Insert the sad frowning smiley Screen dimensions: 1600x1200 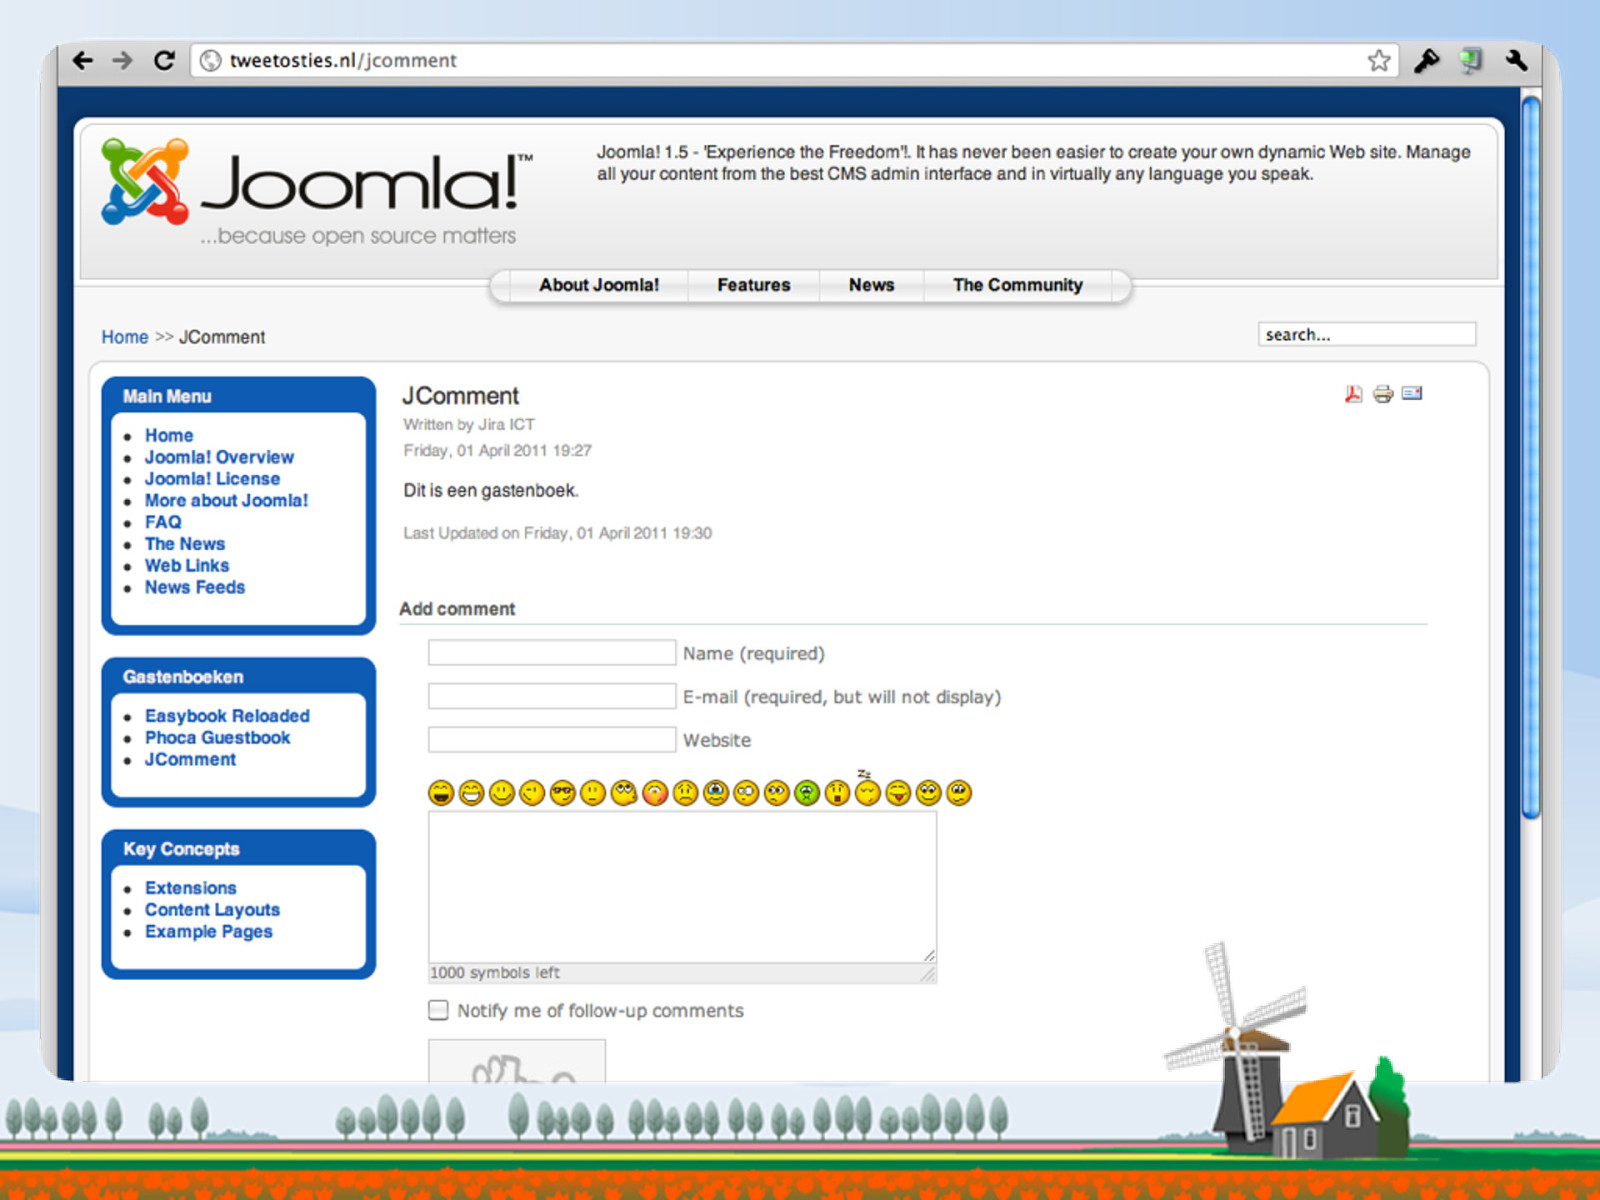coord(685,793)
